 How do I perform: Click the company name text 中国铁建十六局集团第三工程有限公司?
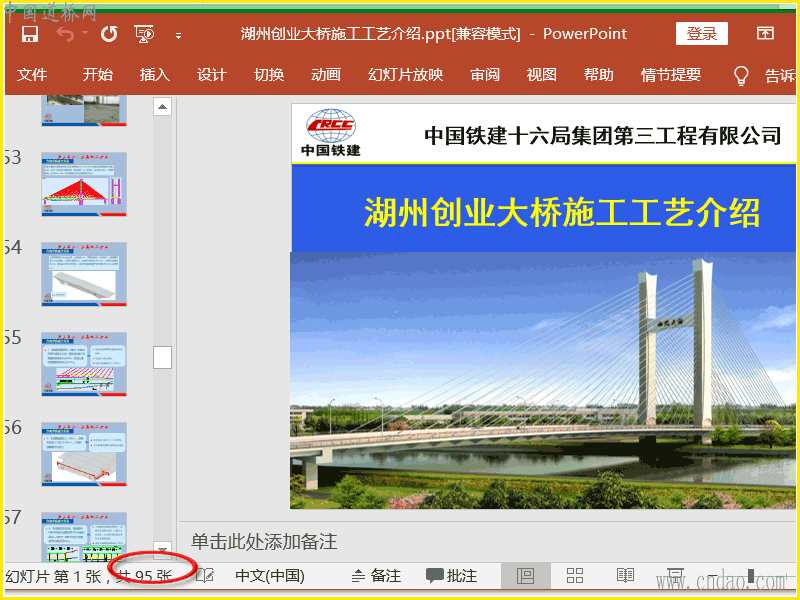pos(603,136)
